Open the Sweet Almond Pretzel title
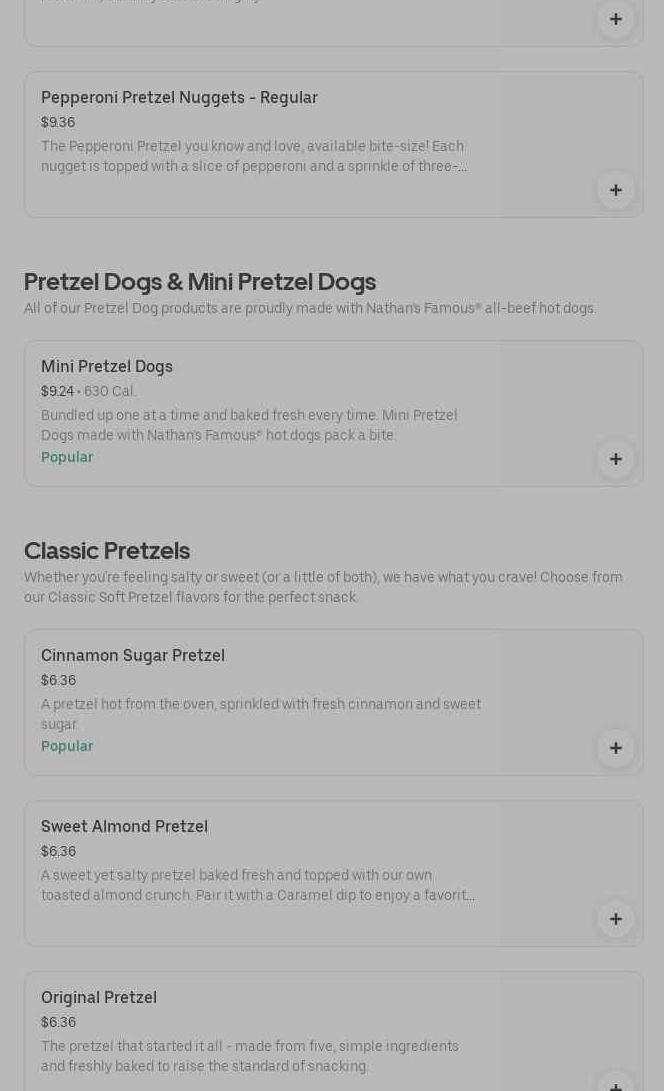Screen dimensions: 664x1091 coord(124,827)
